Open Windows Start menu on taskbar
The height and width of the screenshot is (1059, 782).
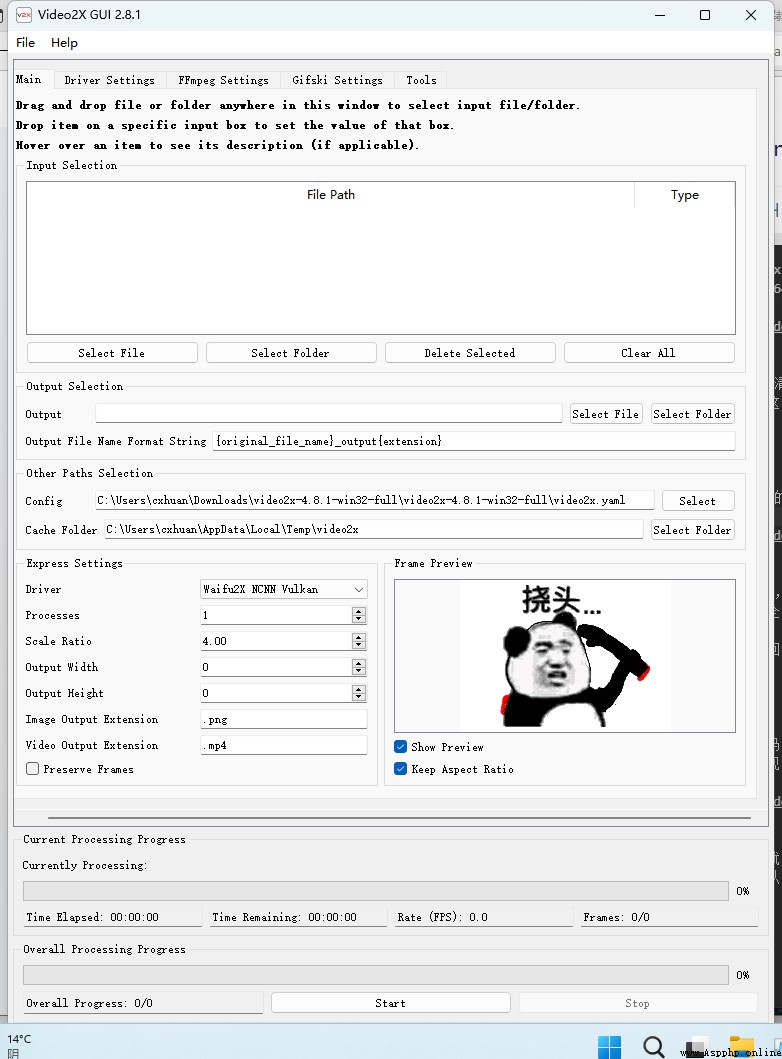pyautogui.click(x=609, y=1046)
